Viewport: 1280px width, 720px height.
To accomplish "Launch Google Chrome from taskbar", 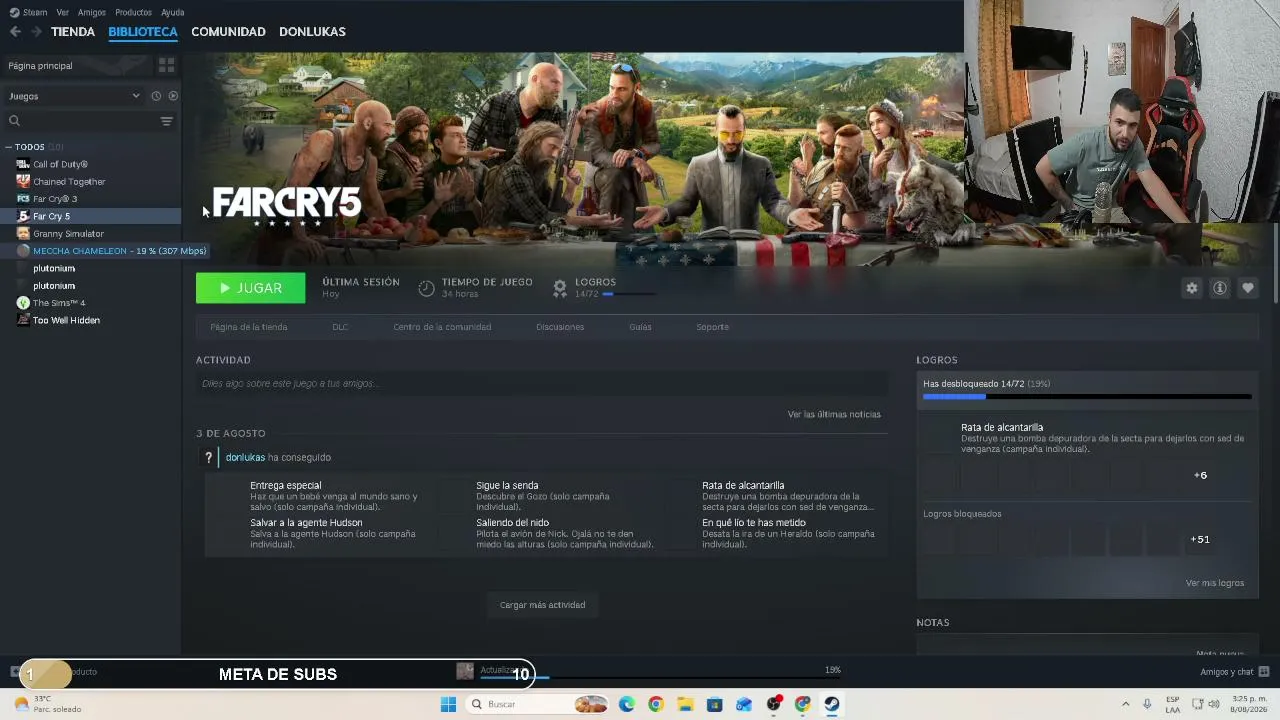I will [656, 704].
